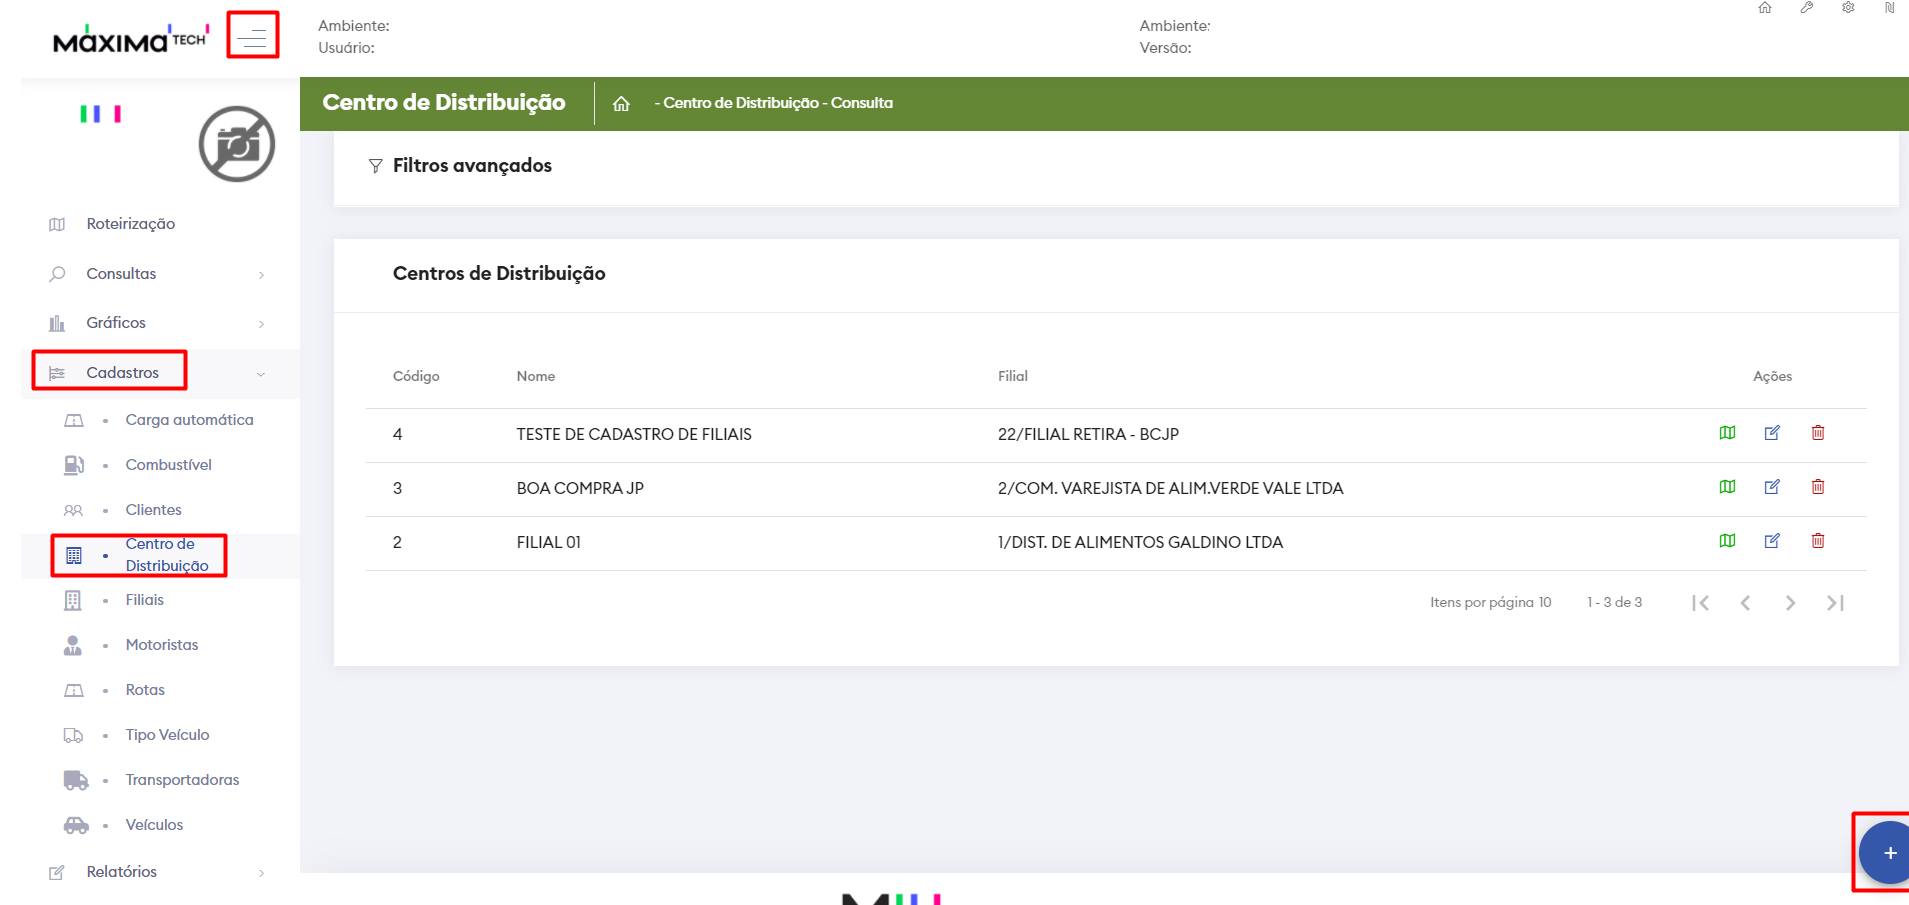Open map for FILIAL 01 row
The image size is (1909, 905).
(1727, 541)
